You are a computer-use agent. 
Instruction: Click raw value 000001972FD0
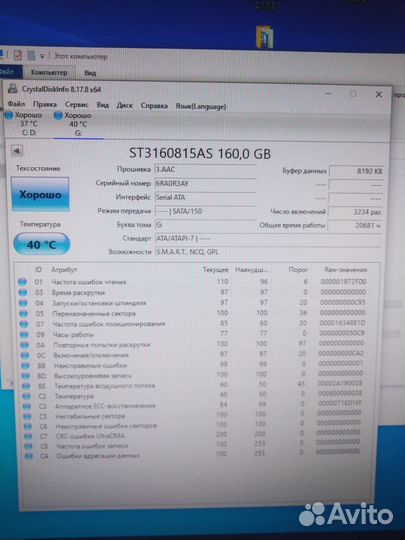(x=343, y=282)
